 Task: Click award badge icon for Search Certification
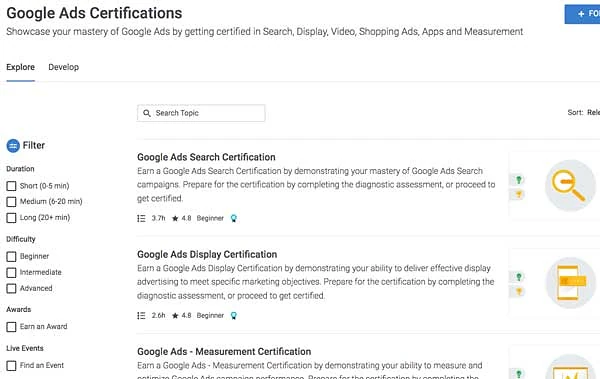click(x=233, y=218)
